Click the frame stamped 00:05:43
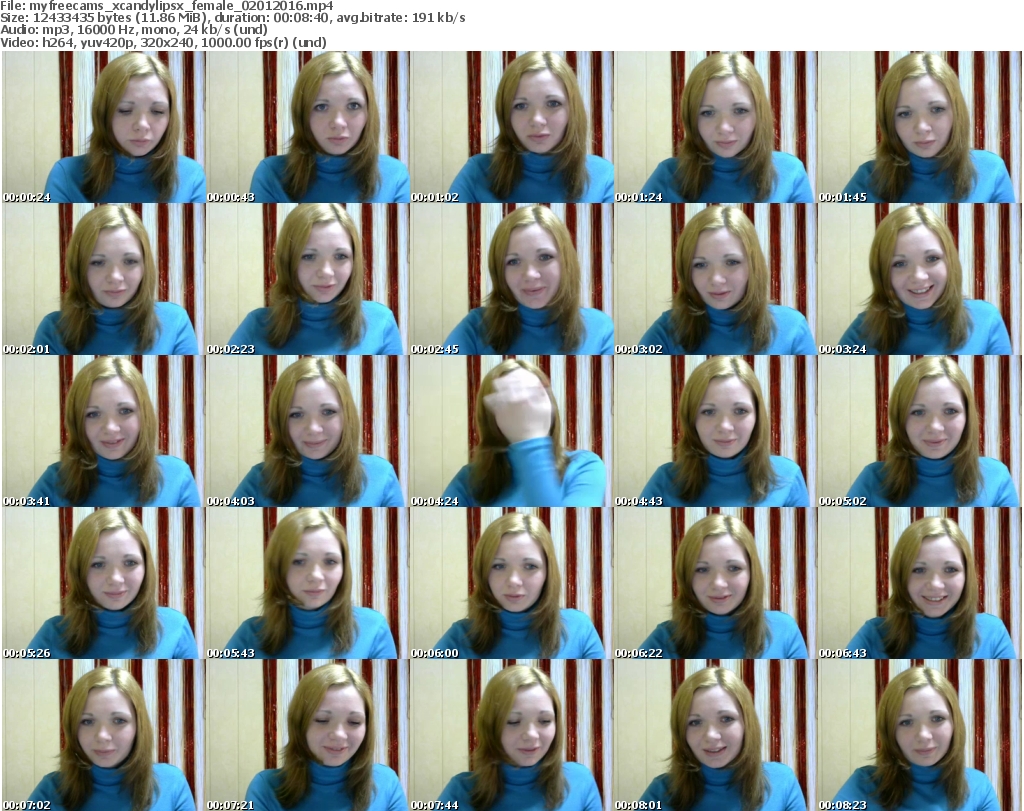 [x=308, y=584]
